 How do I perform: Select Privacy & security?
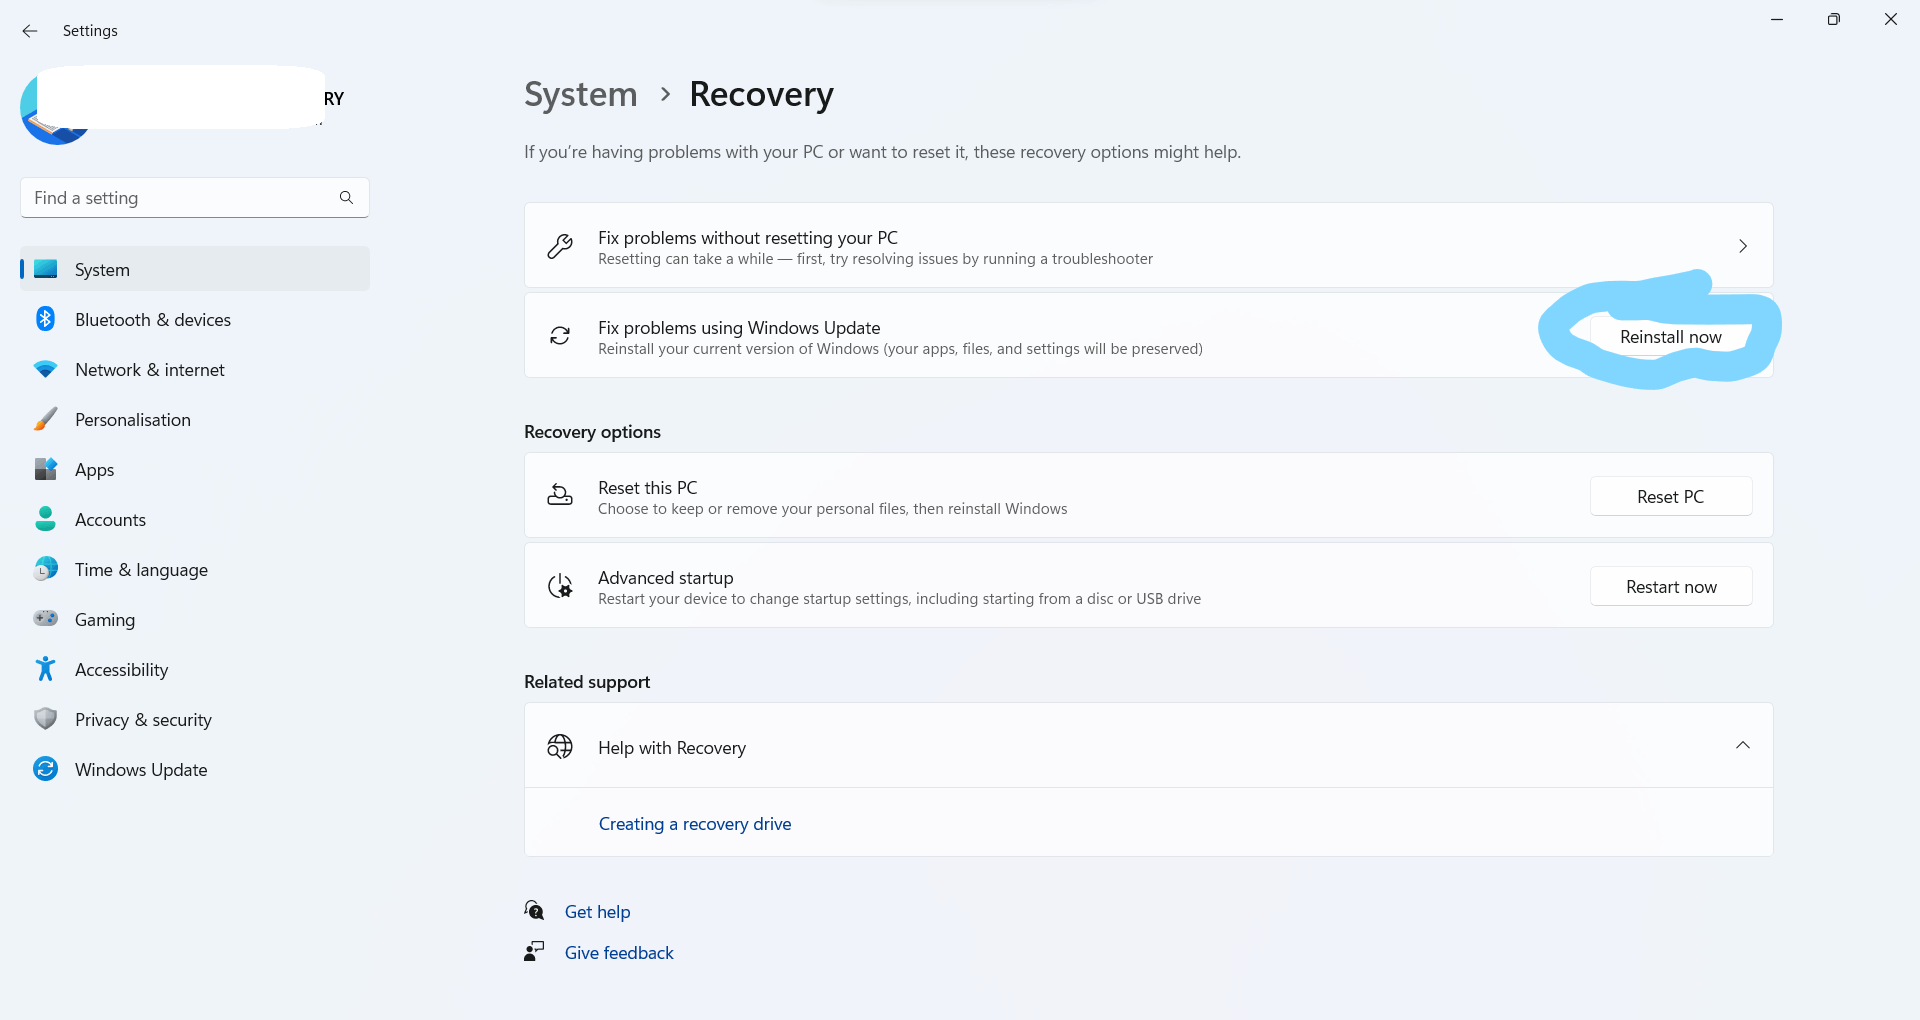coord(195,719)
